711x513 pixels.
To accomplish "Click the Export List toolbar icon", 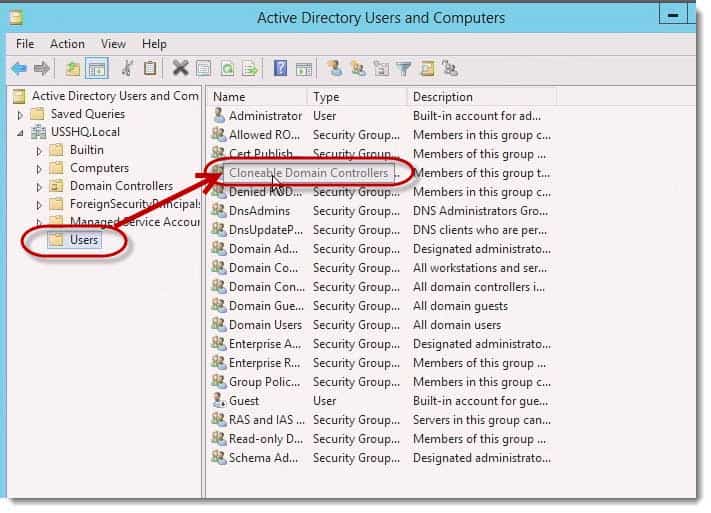I will [x=250, y=69].
